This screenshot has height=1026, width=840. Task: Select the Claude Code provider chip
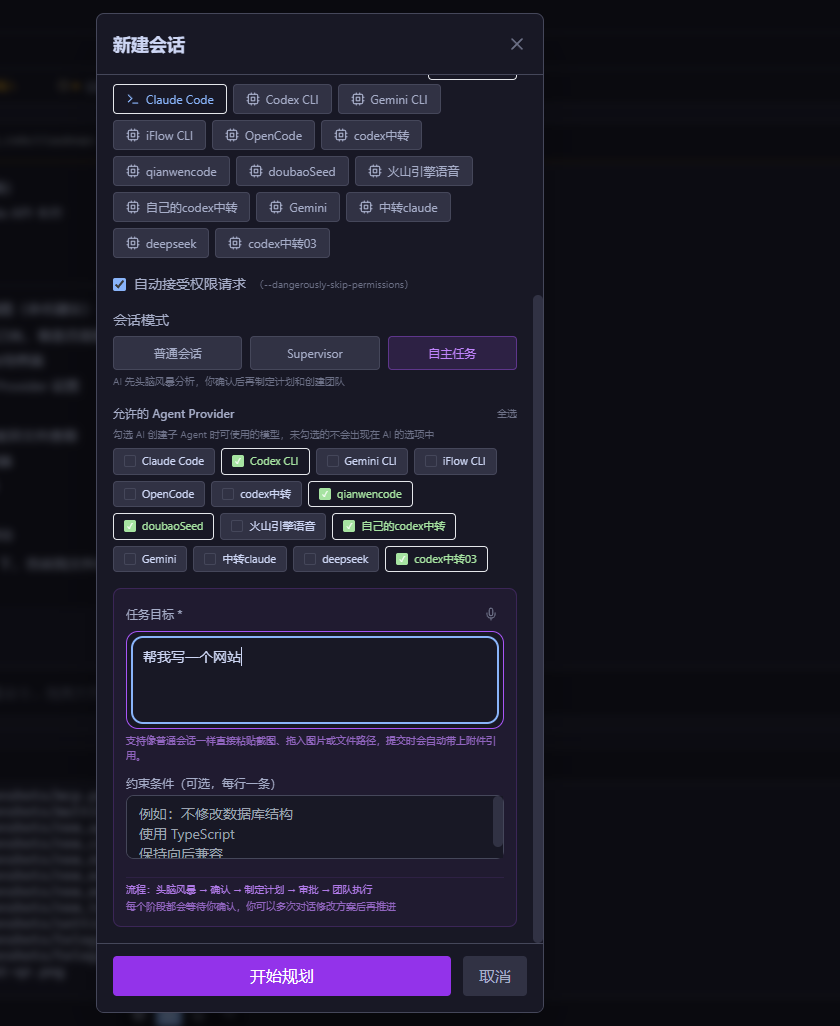point(169,100)
